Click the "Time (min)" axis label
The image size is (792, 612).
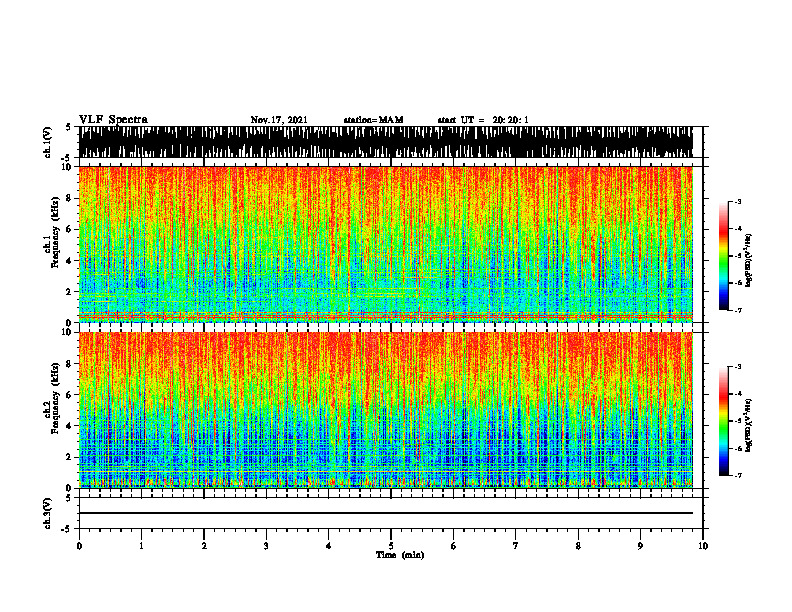coord(400,555)
